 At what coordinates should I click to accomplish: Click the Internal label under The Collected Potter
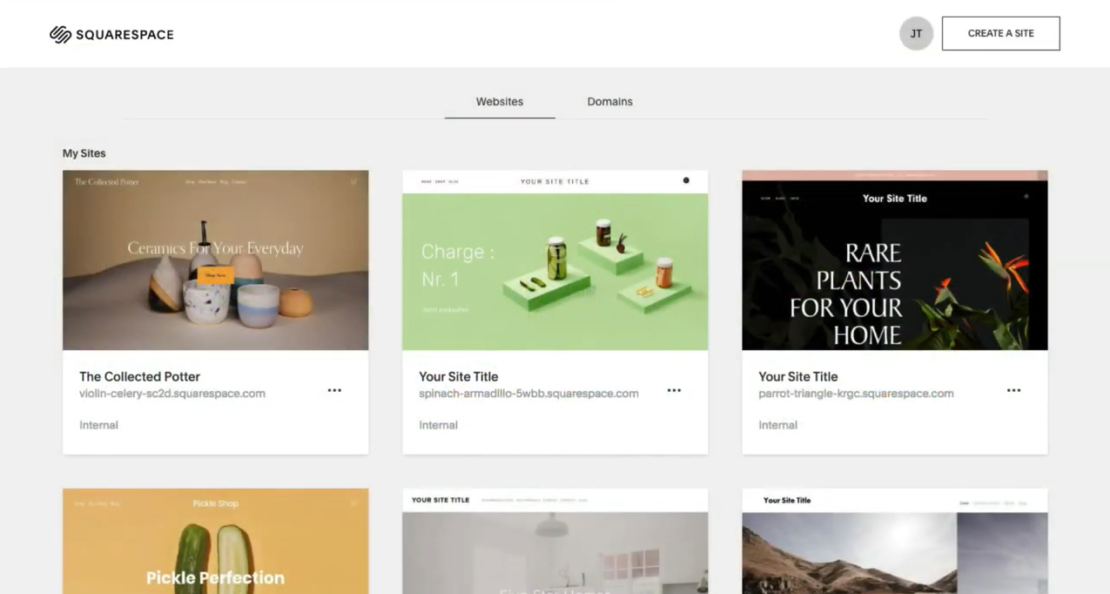(x=98, y=424)
